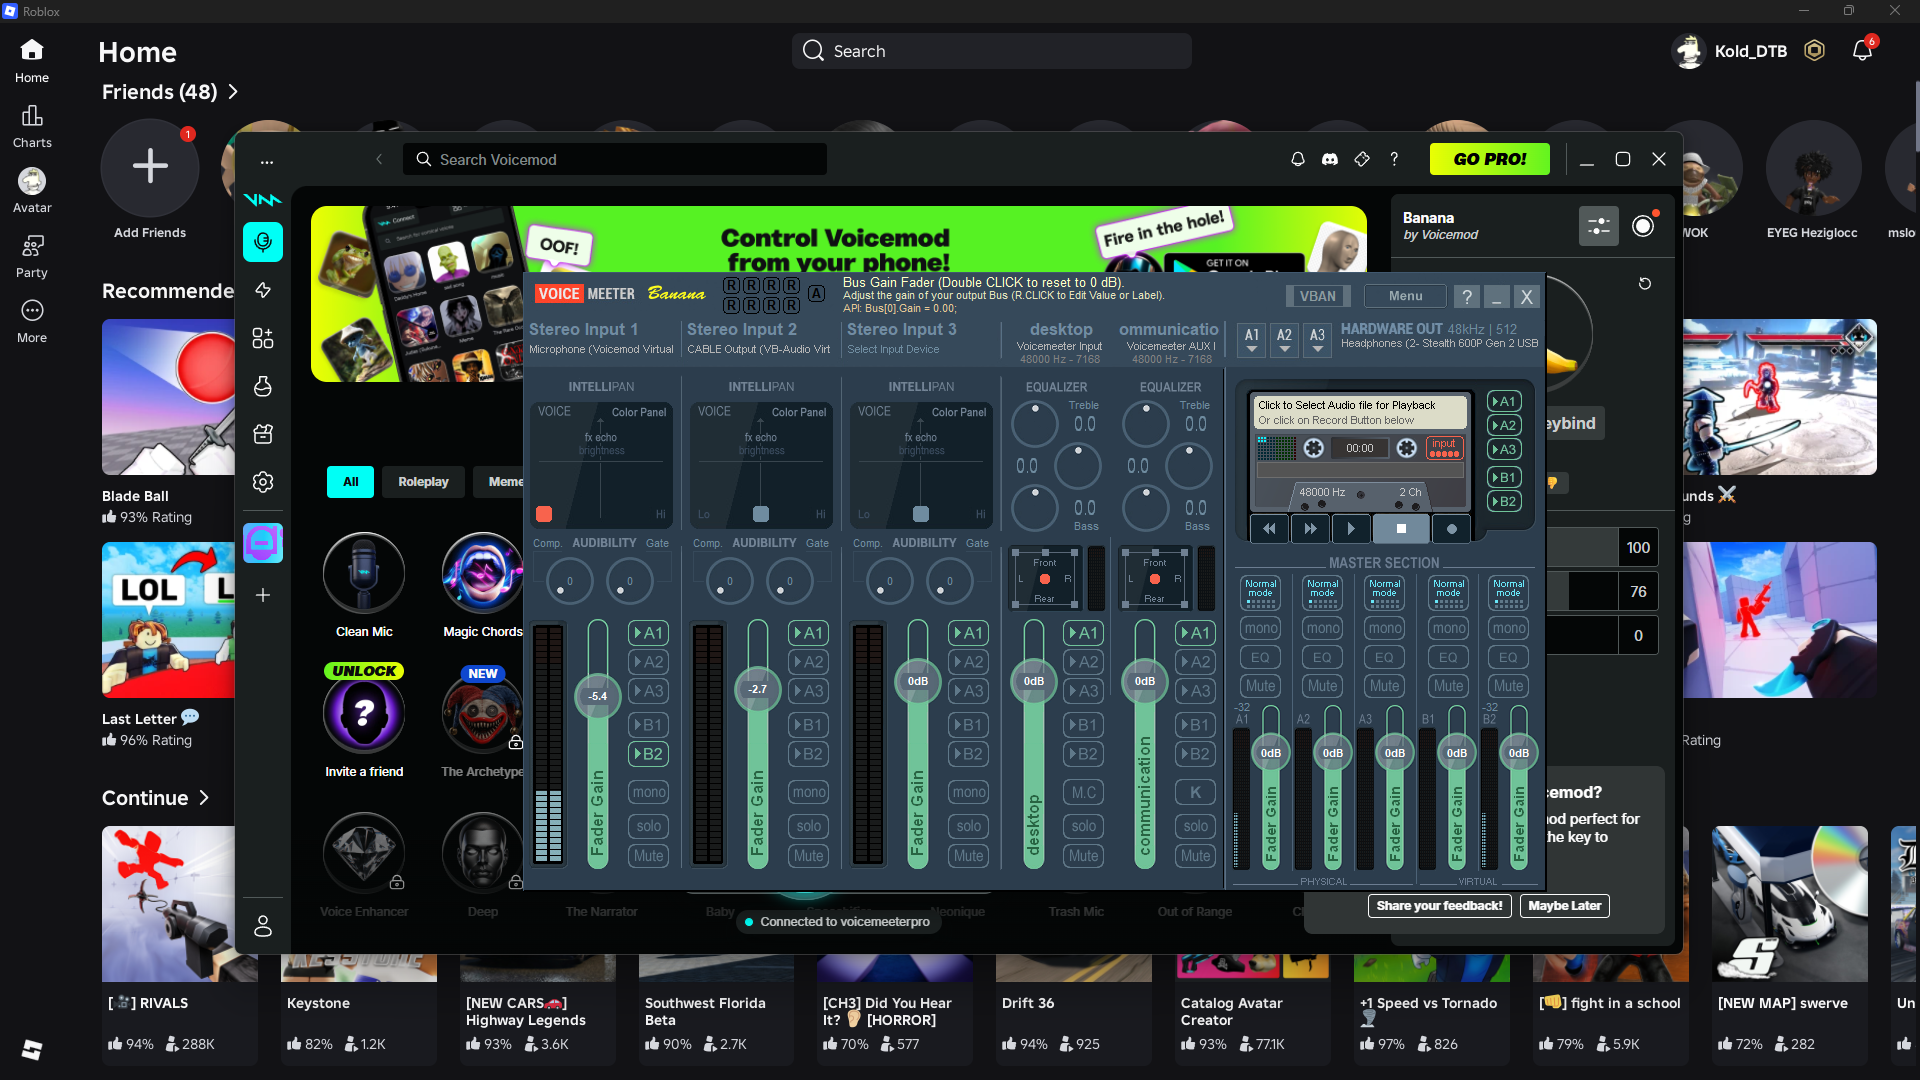Open the Robux hexagon icon in Roblox
The image size is (1920, 1080).
tap(1814, 51)
